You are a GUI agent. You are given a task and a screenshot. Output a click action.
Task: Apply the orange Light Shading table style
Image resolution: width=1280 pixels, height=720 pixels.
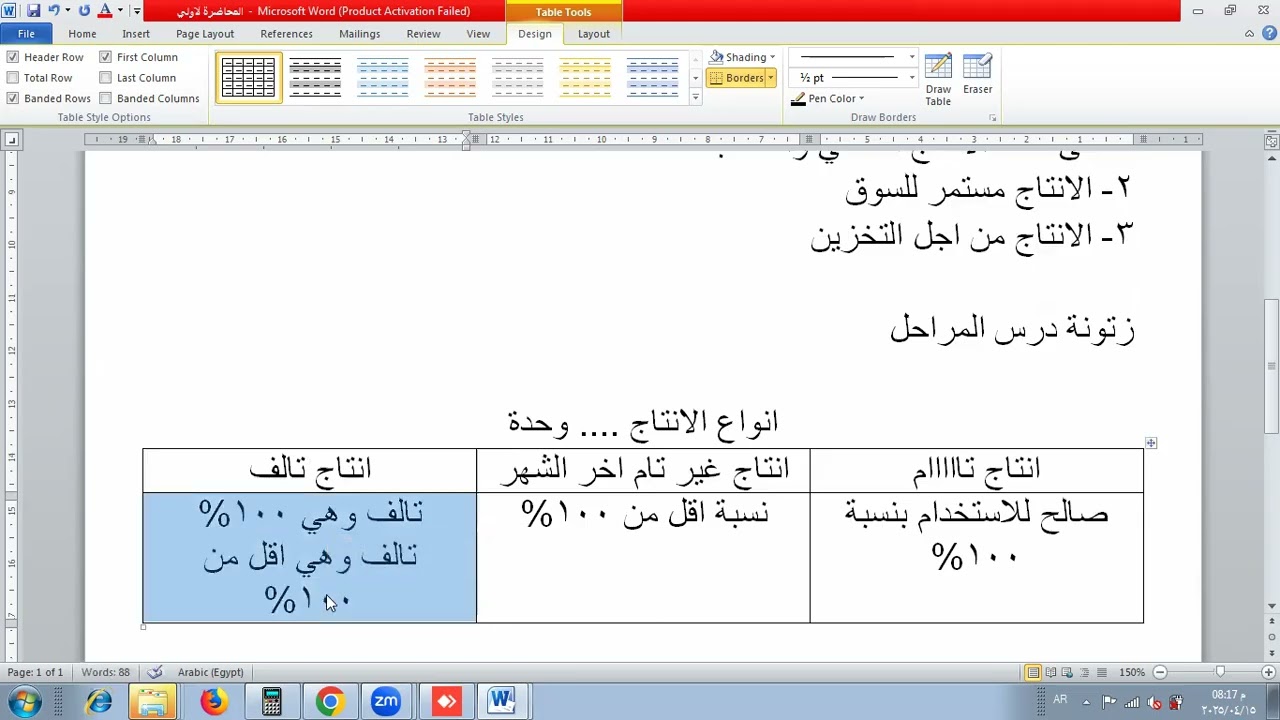coord(450,77)
